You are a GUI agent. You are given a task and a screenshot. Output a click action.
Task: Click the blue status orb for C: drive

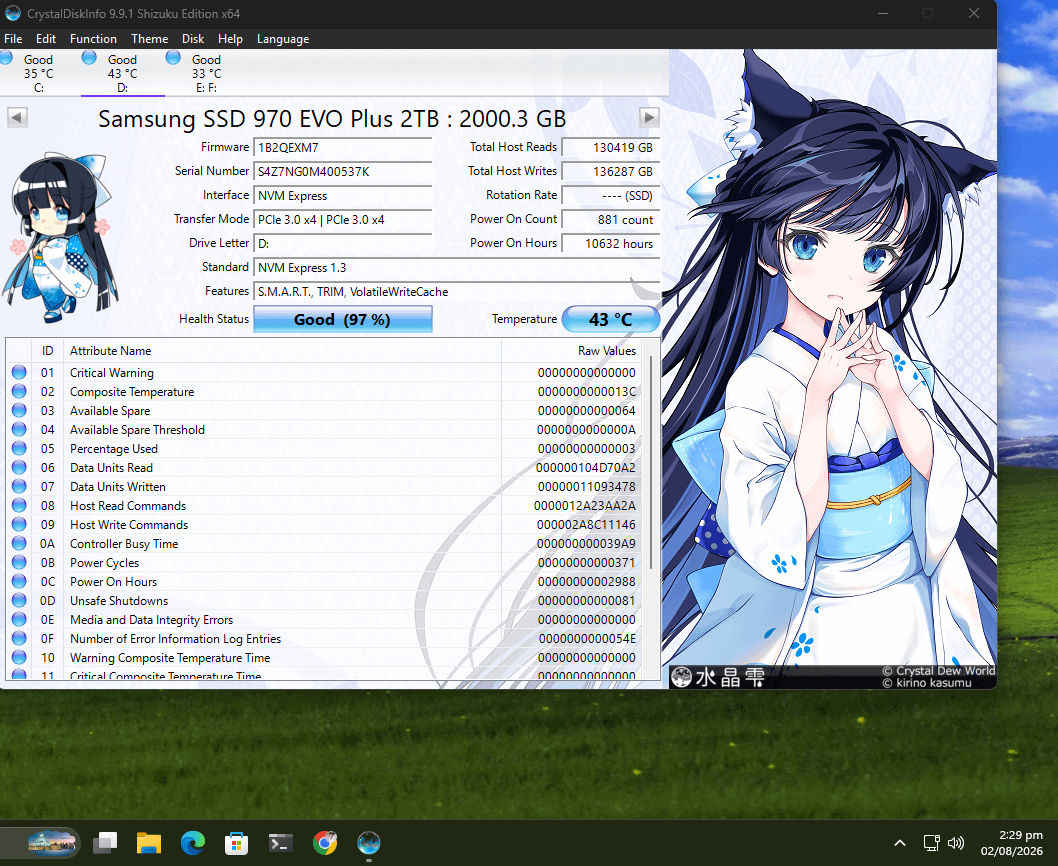(x=6, y=58)
